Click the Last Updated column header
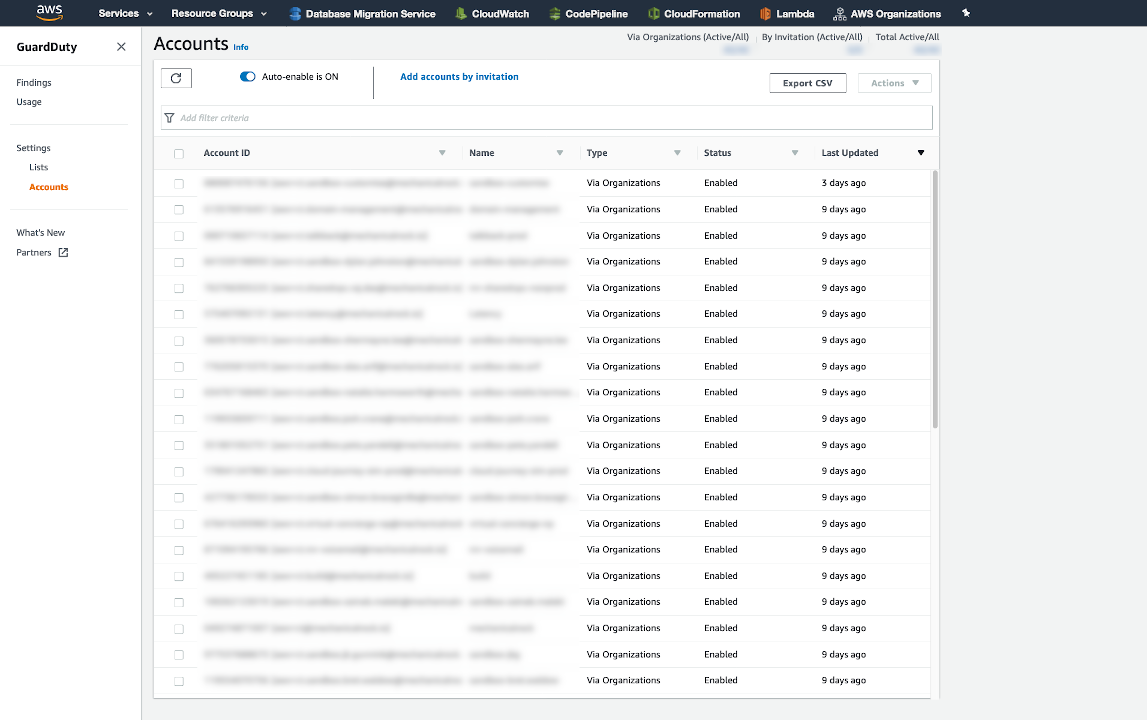Viewport: 1147px width, 720px height. pyautogui.click(x=850, y=153)
